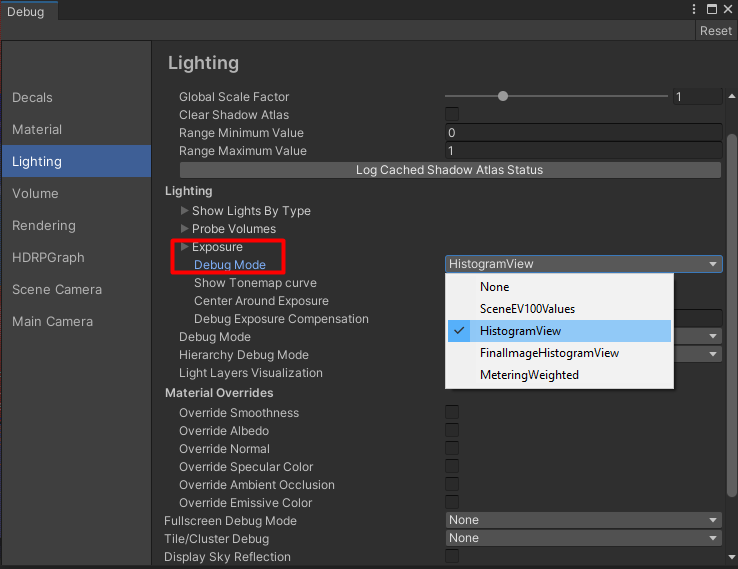This screenshot has width=738, height=569.
Task: Open Tile/Cluster Debug dropdown
Action: (584, 538)
